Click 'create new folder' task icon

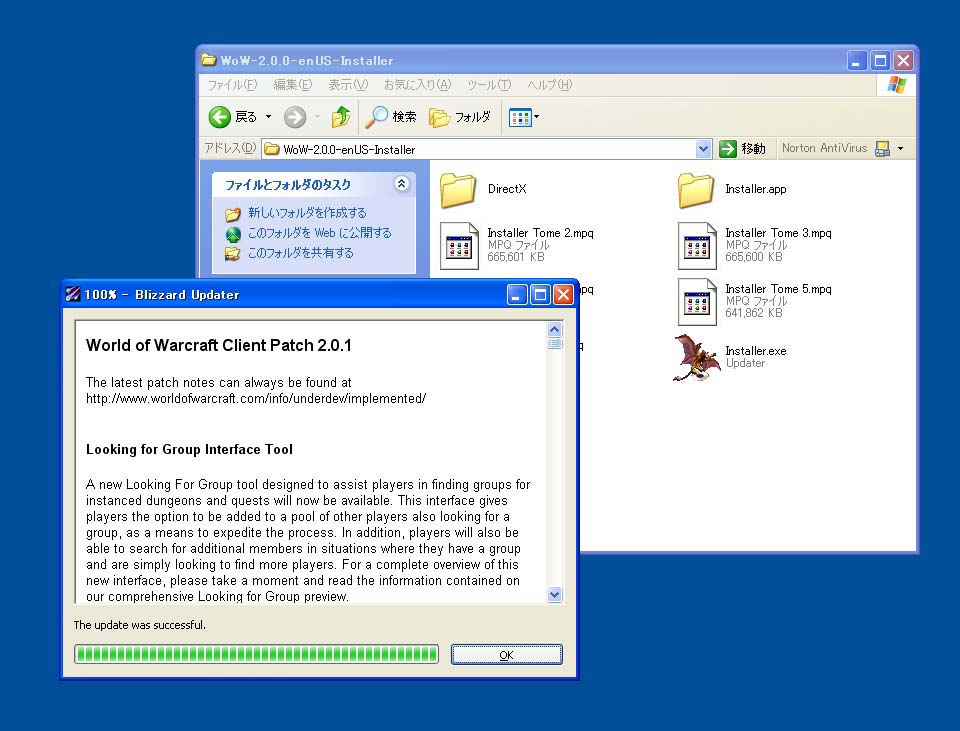coord(233,214)
